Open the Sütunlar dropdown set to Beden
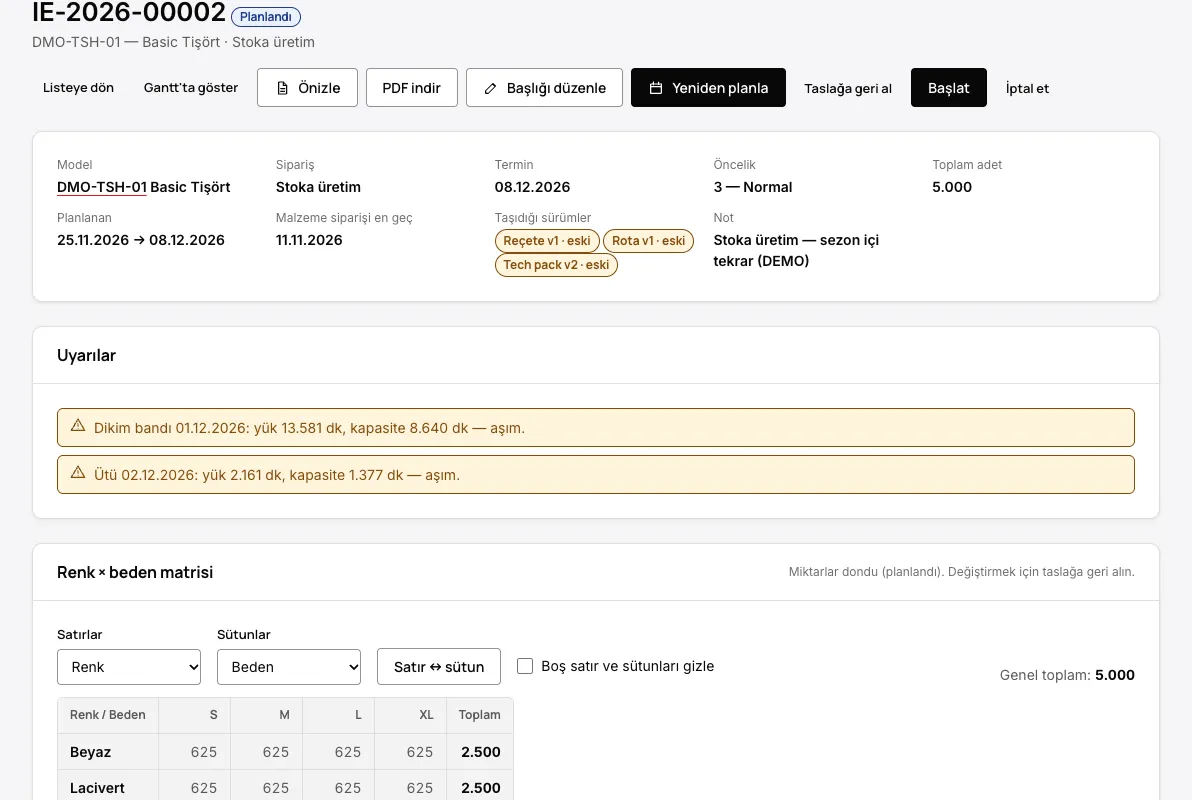The height and width of the screenshot is (800, 1192). pos(289,667)
